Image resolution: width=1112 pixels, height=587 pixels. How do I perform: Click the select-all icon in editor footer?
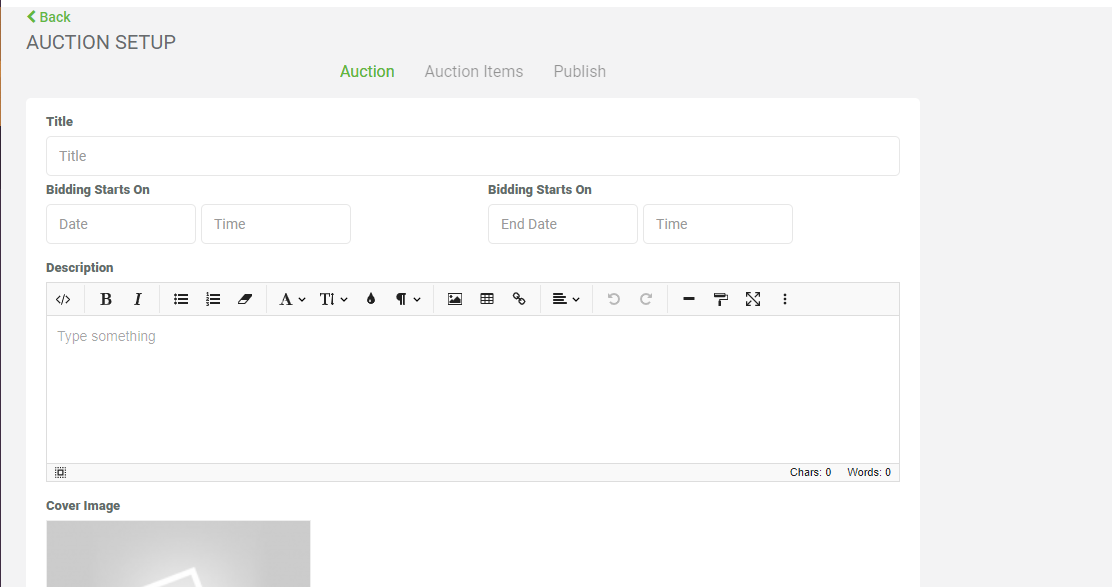(61, 473)
